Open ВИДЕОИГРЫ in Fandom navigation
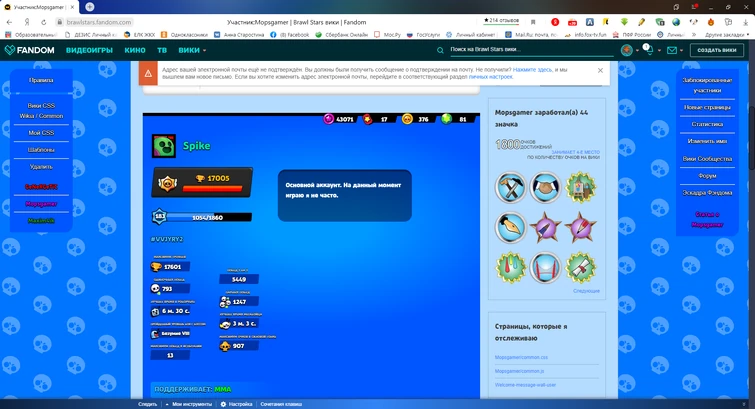This screenshot has height=409, width=755. [89, 50]
